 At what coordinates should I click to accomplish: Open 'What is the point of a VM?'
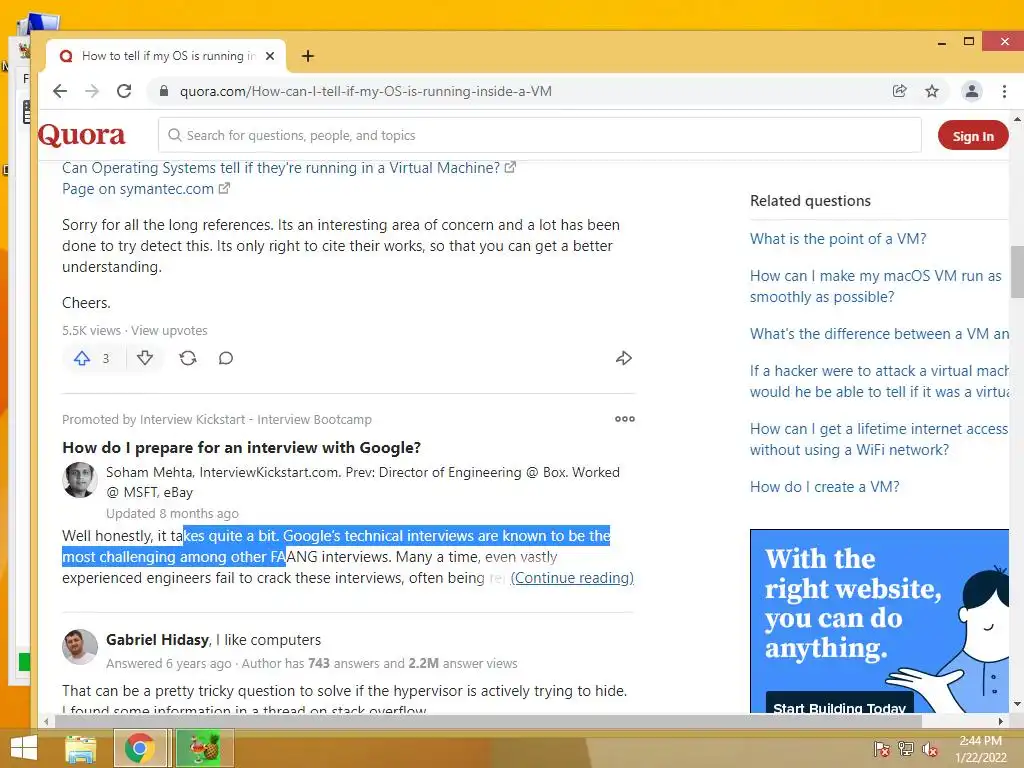pos(838,239)
